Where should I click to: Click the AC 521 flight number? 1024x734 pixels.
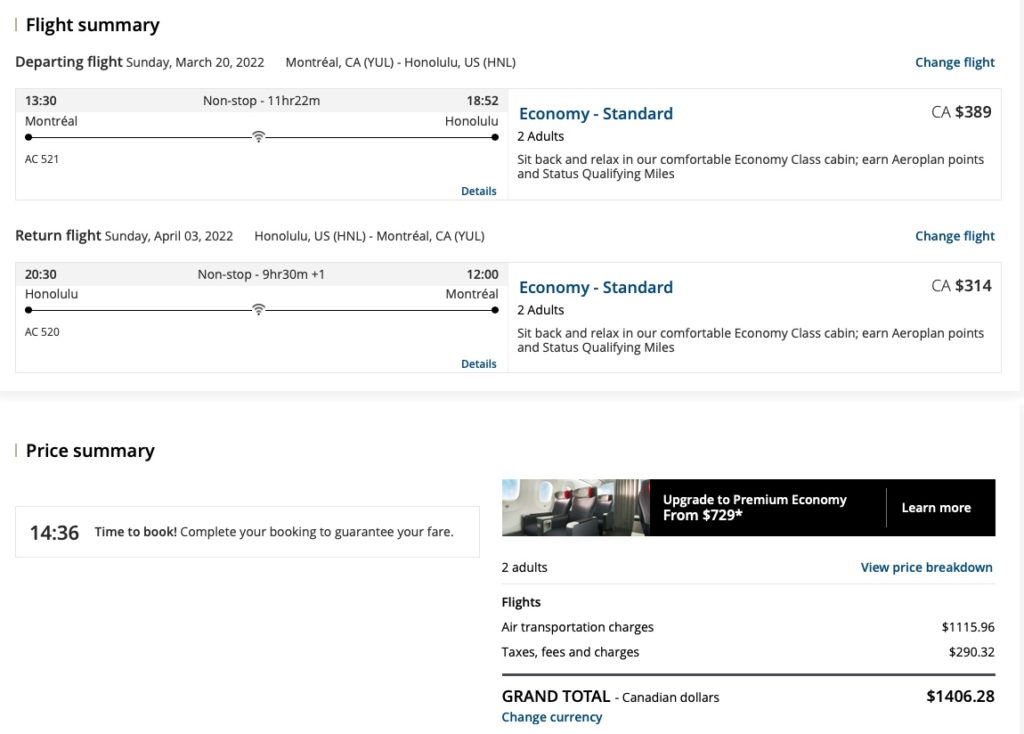tap(41, 158)
